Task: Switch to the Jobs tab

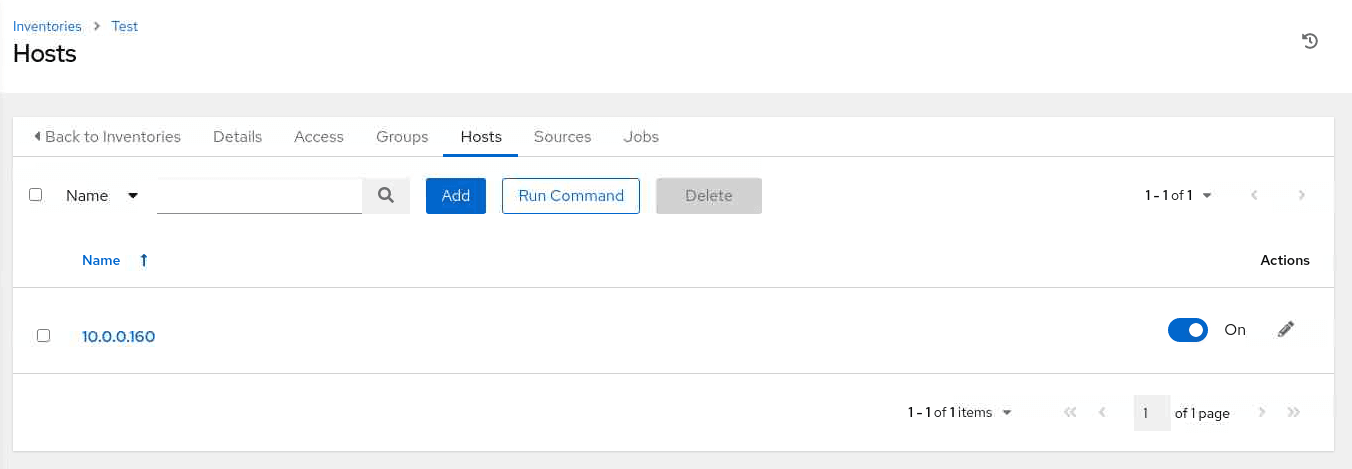Action: tap(641, 136)
